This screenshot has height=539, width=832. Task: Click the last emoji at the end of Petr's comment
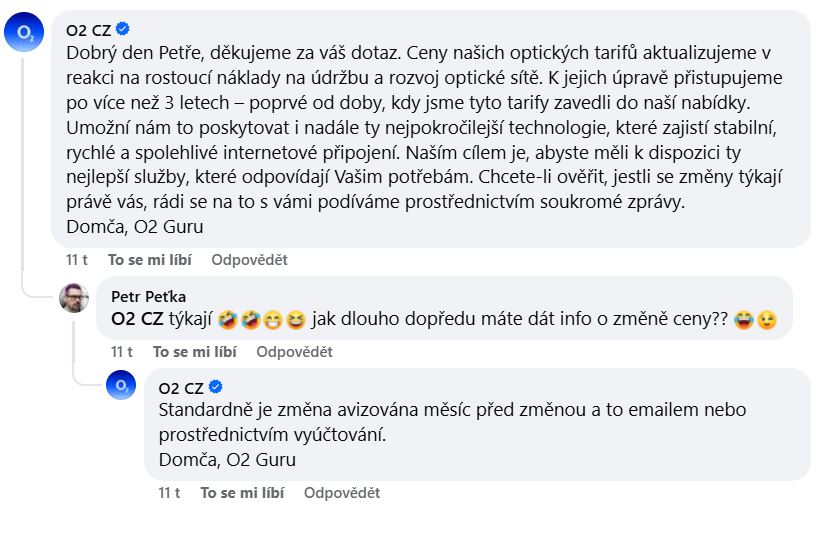(x=768, y=321)
